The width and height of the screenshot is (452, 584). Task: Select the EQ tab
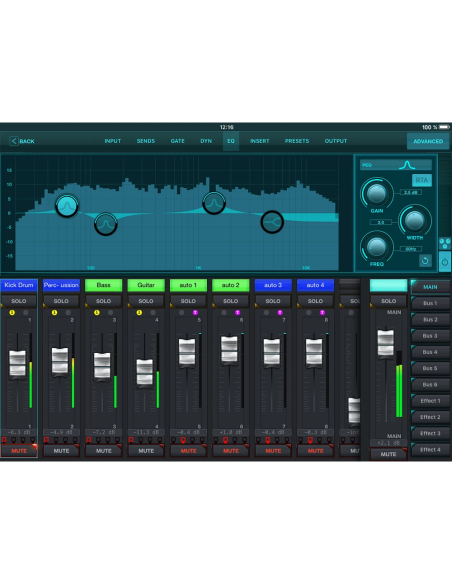click(x=231, y=141)
